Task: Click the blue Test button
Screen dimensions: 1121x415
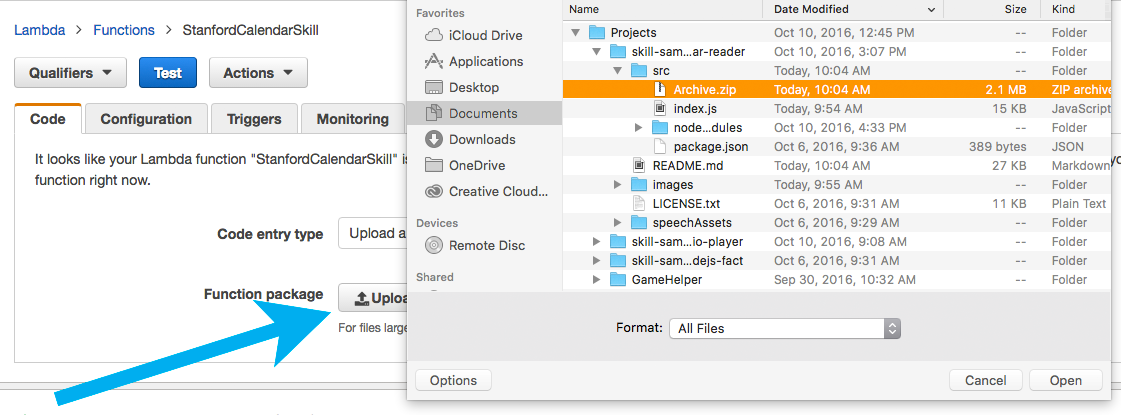Action: (168, 73)
